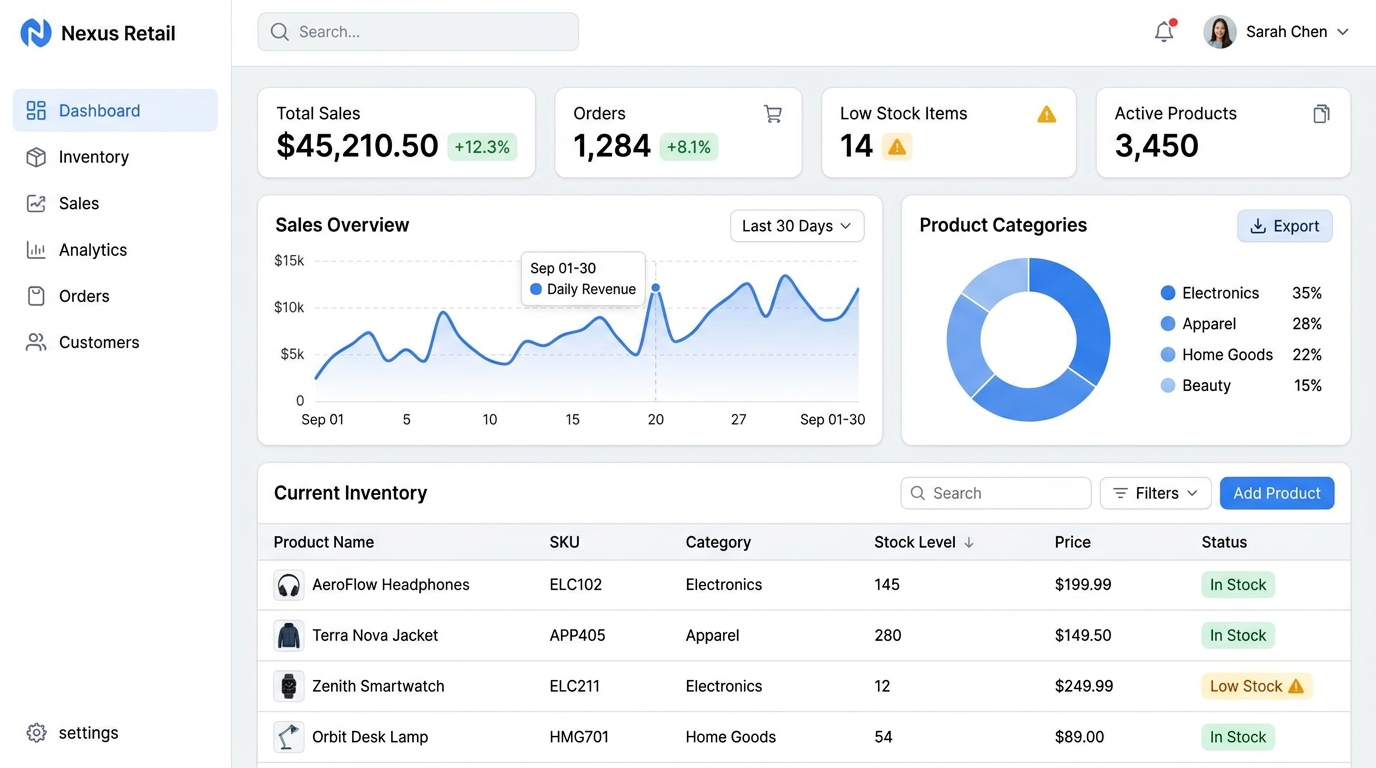
Task: Click the SKU column header
Action: [x=564, y=542]
